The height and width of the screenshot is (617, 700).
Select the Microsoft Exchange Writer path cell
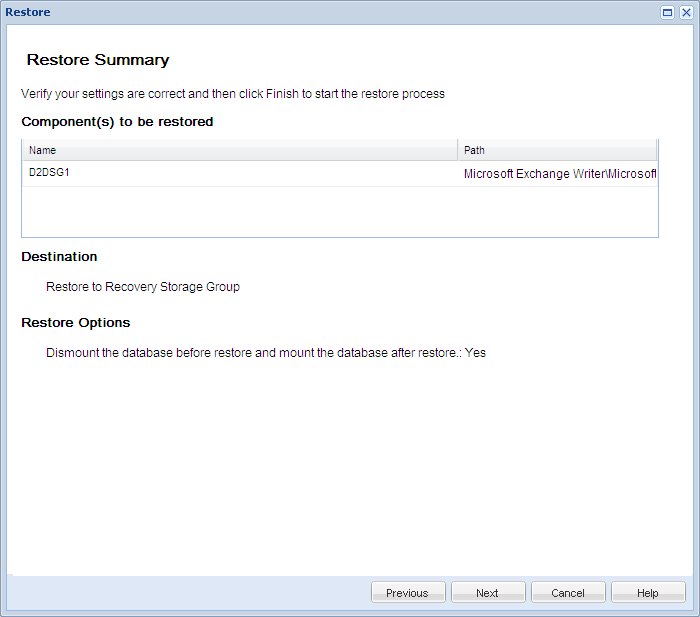(560, 174)
